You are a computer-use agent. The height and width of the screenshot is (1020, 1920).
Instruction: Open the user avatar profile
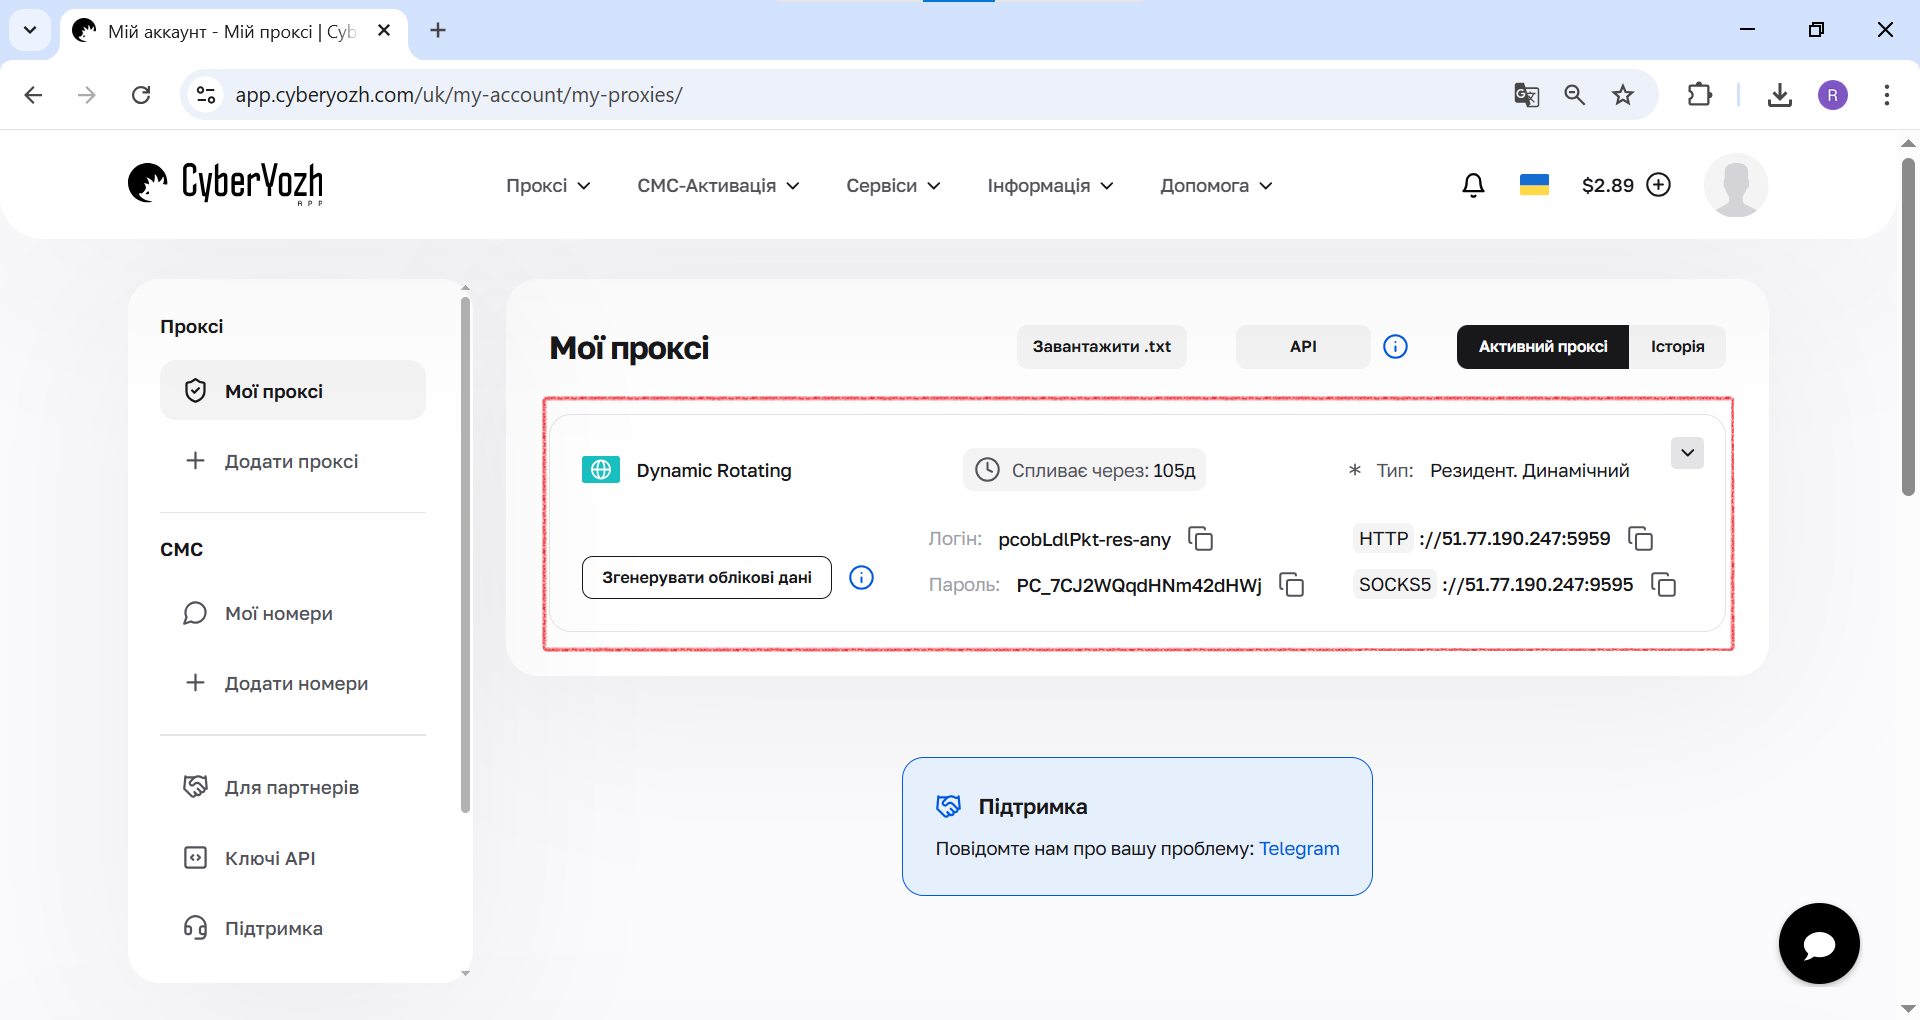click(x=1735, y=185)
